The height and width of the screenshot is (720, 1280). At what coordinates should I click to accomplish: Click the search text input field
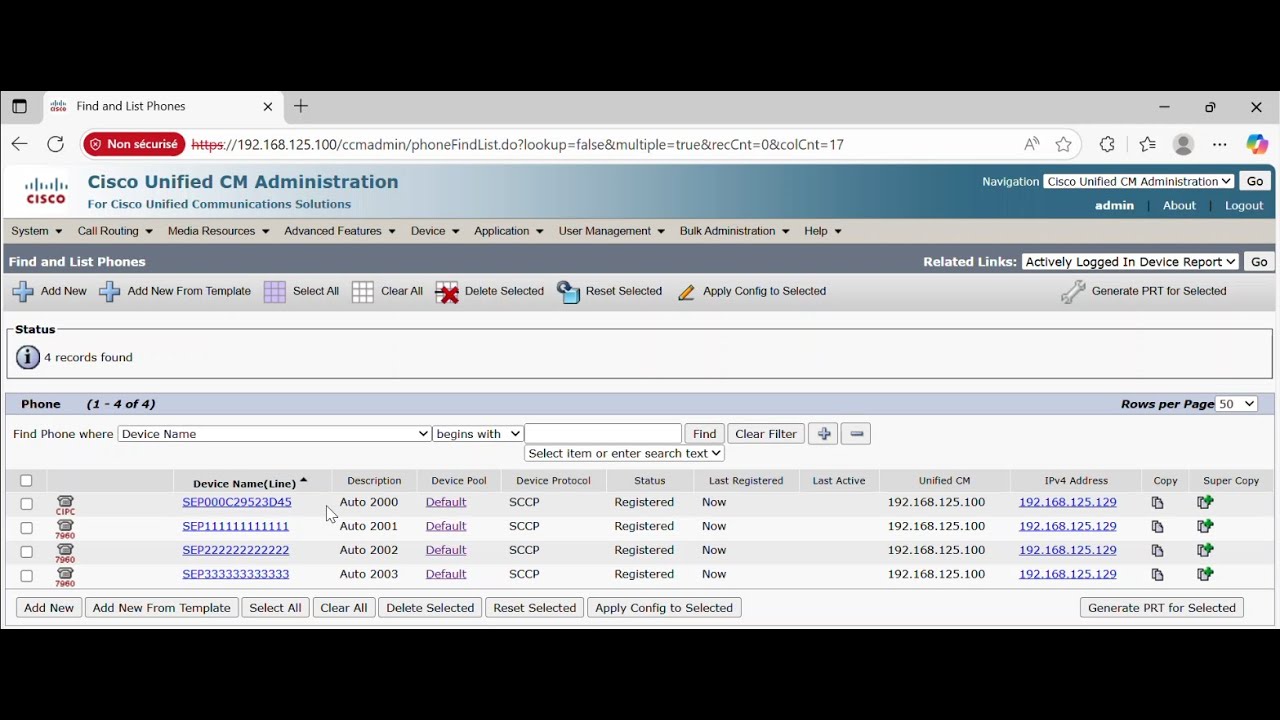coord(603,434)
